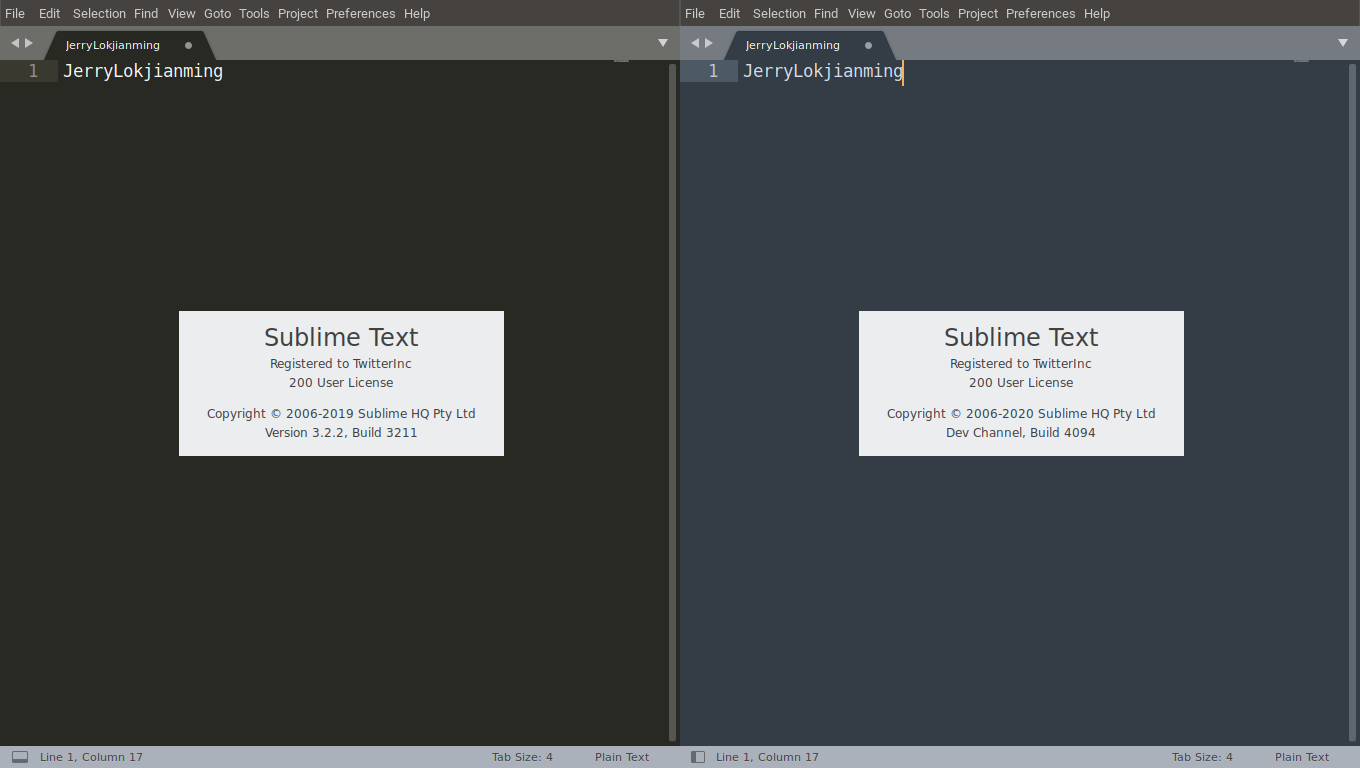Click Copyright 2006-2019 line in left dialog
The width and height of the screenshot is (1360, 768).
(341, 414)
